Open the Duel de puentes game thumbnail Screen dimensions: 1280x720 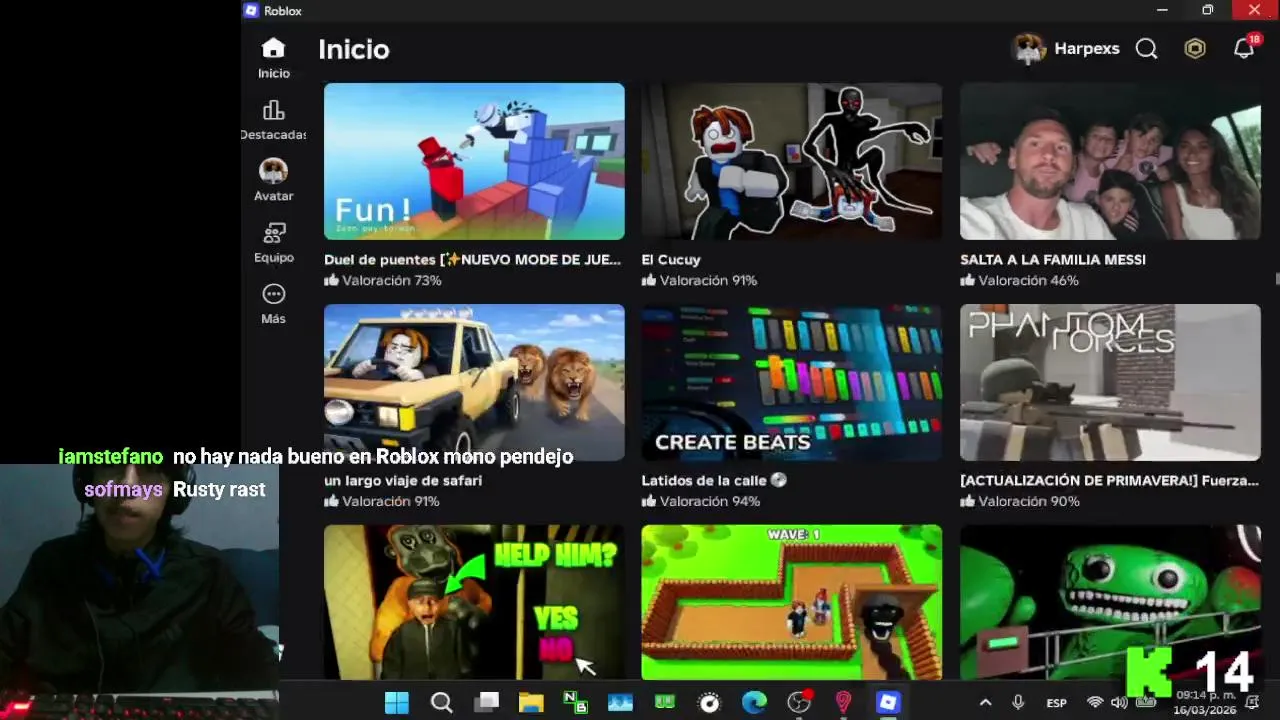(474, 161)
